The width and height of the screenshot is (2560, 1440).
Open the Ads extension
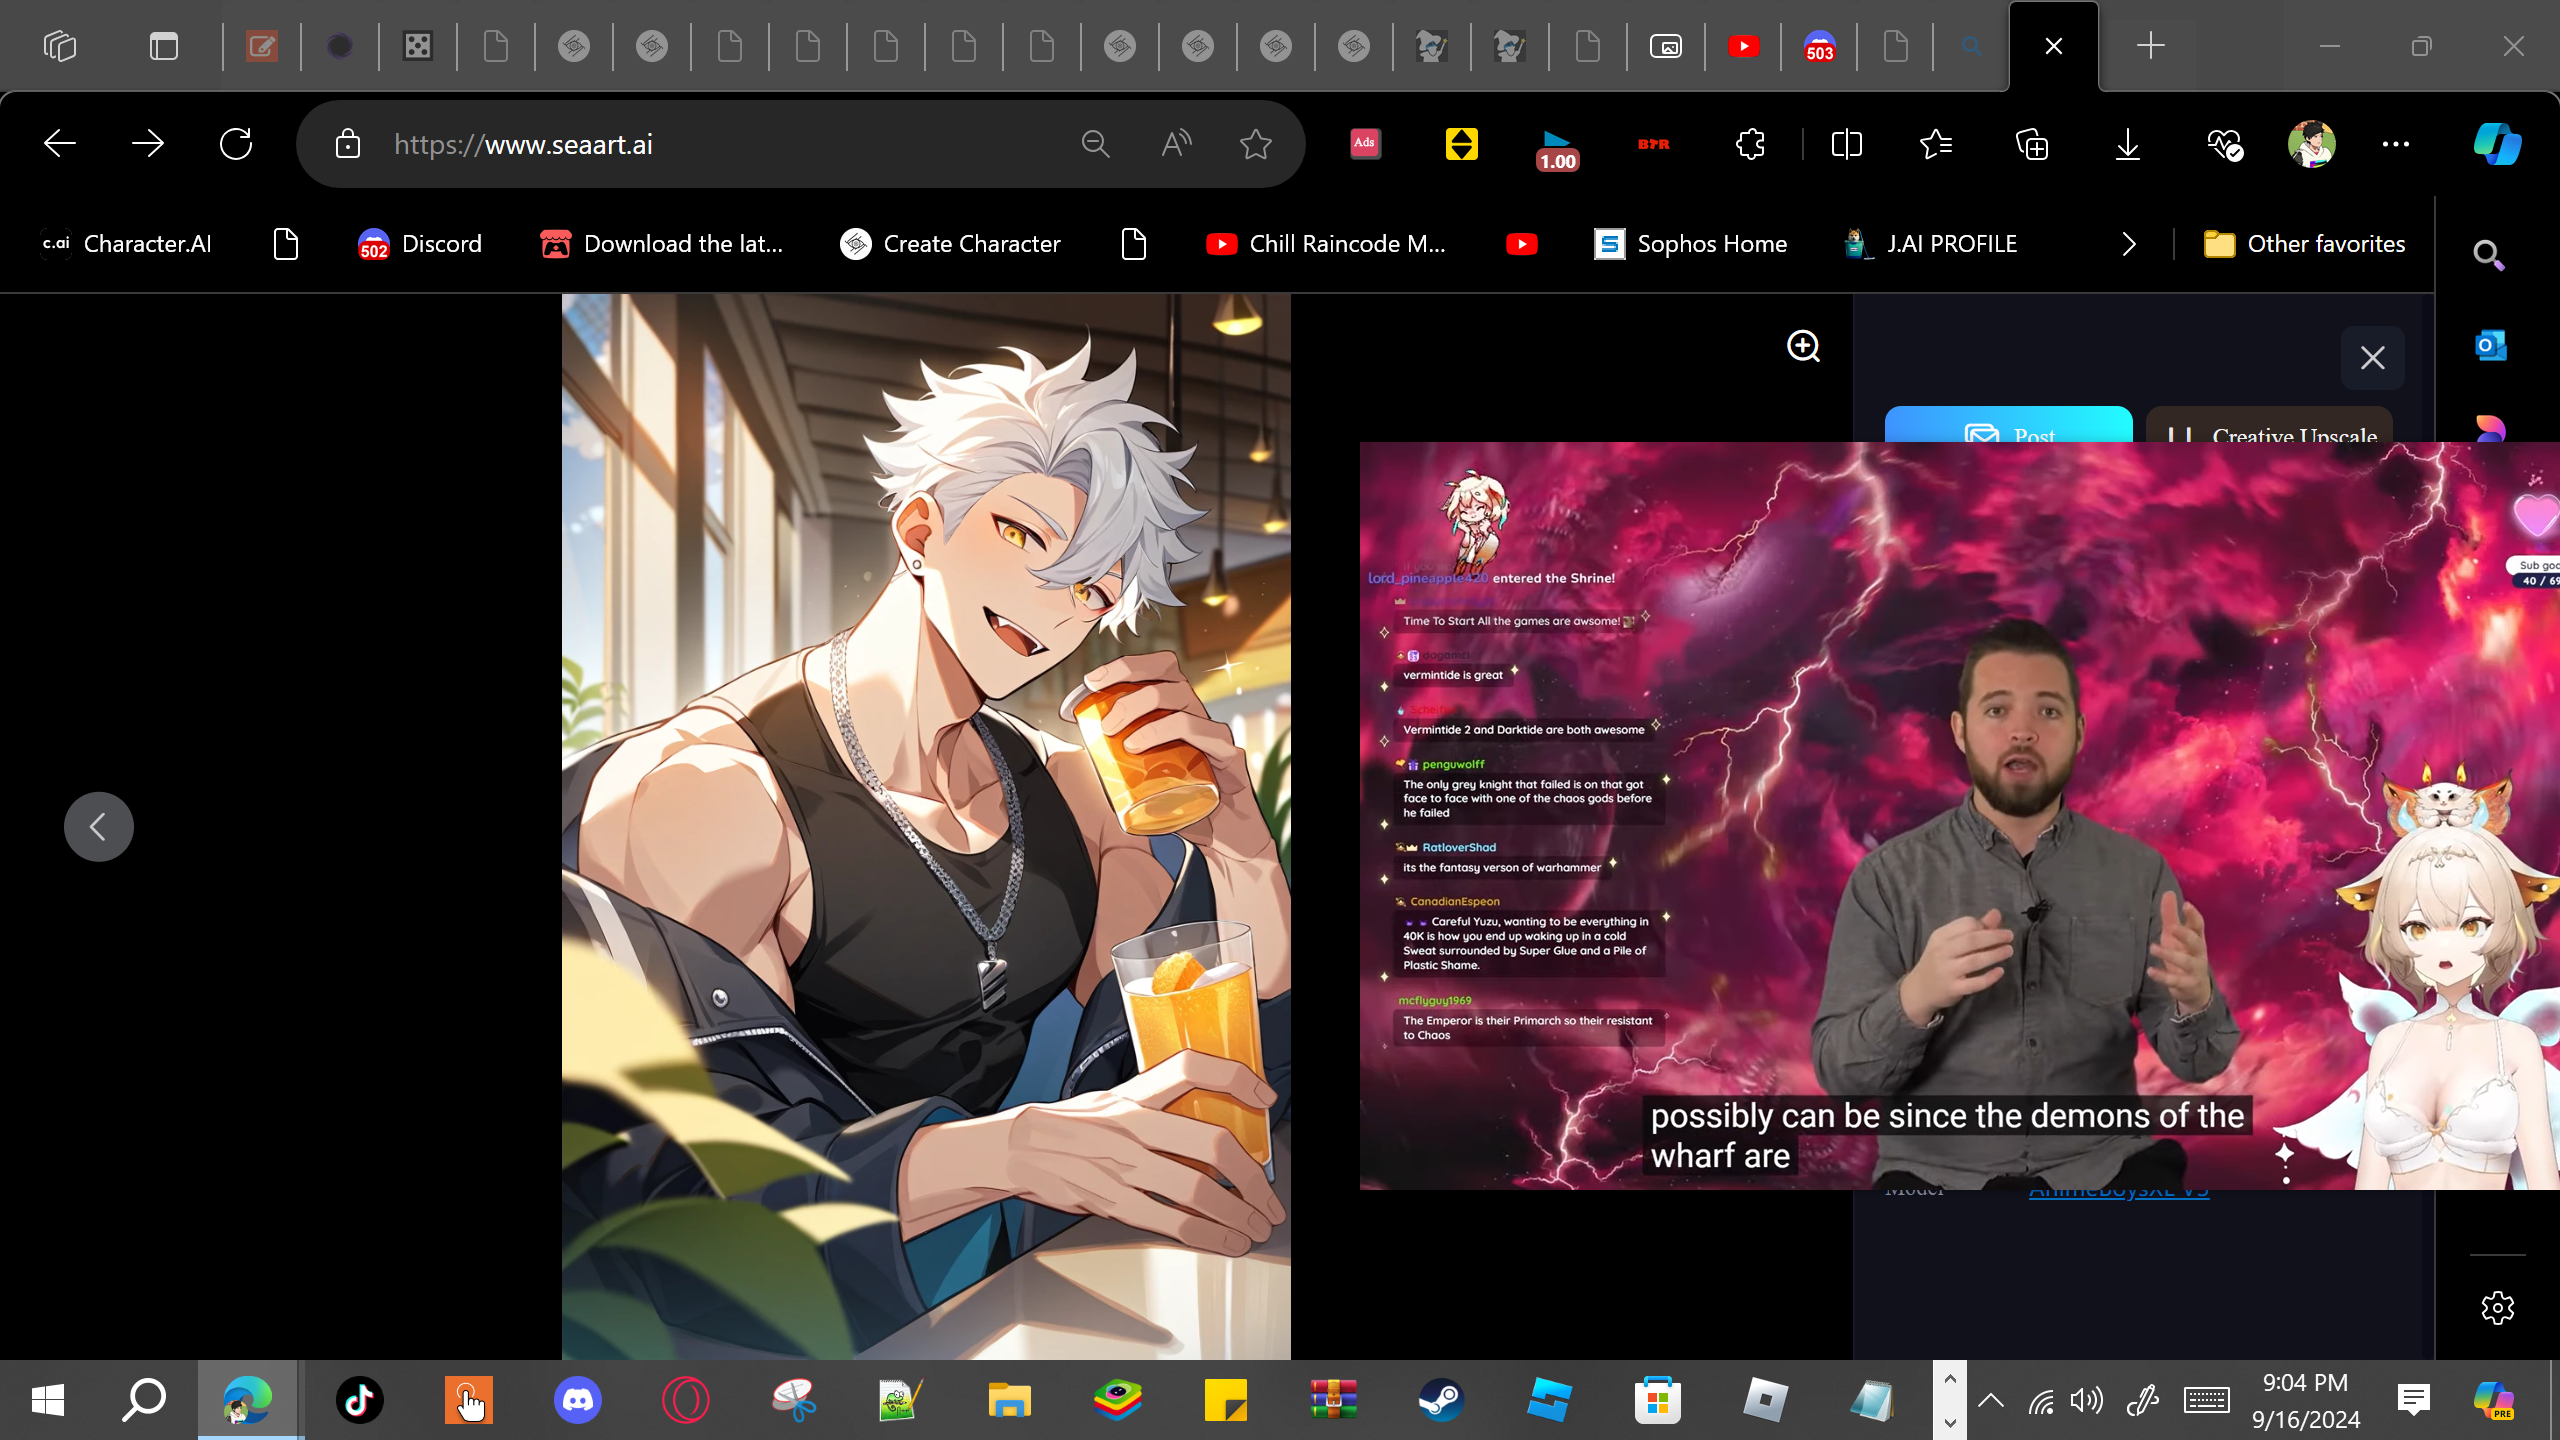click(x=1365, y=144)
